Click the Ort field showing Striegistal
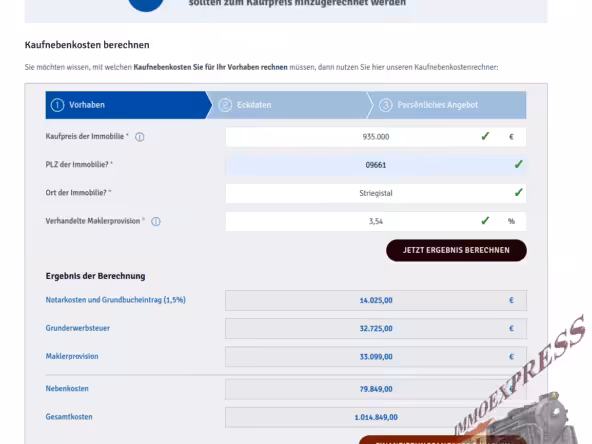 (x=376, y=193)
